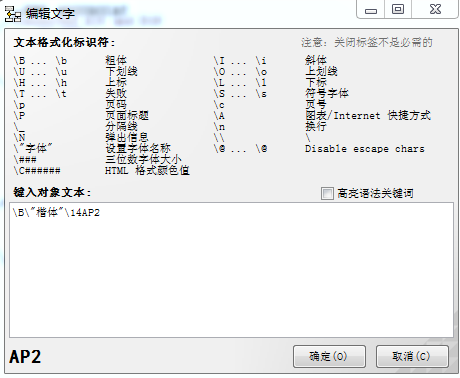The width and height of the screenshot is (460, 378).
Task: Click the 取消(C) button
Action: [x=412, y=356]
